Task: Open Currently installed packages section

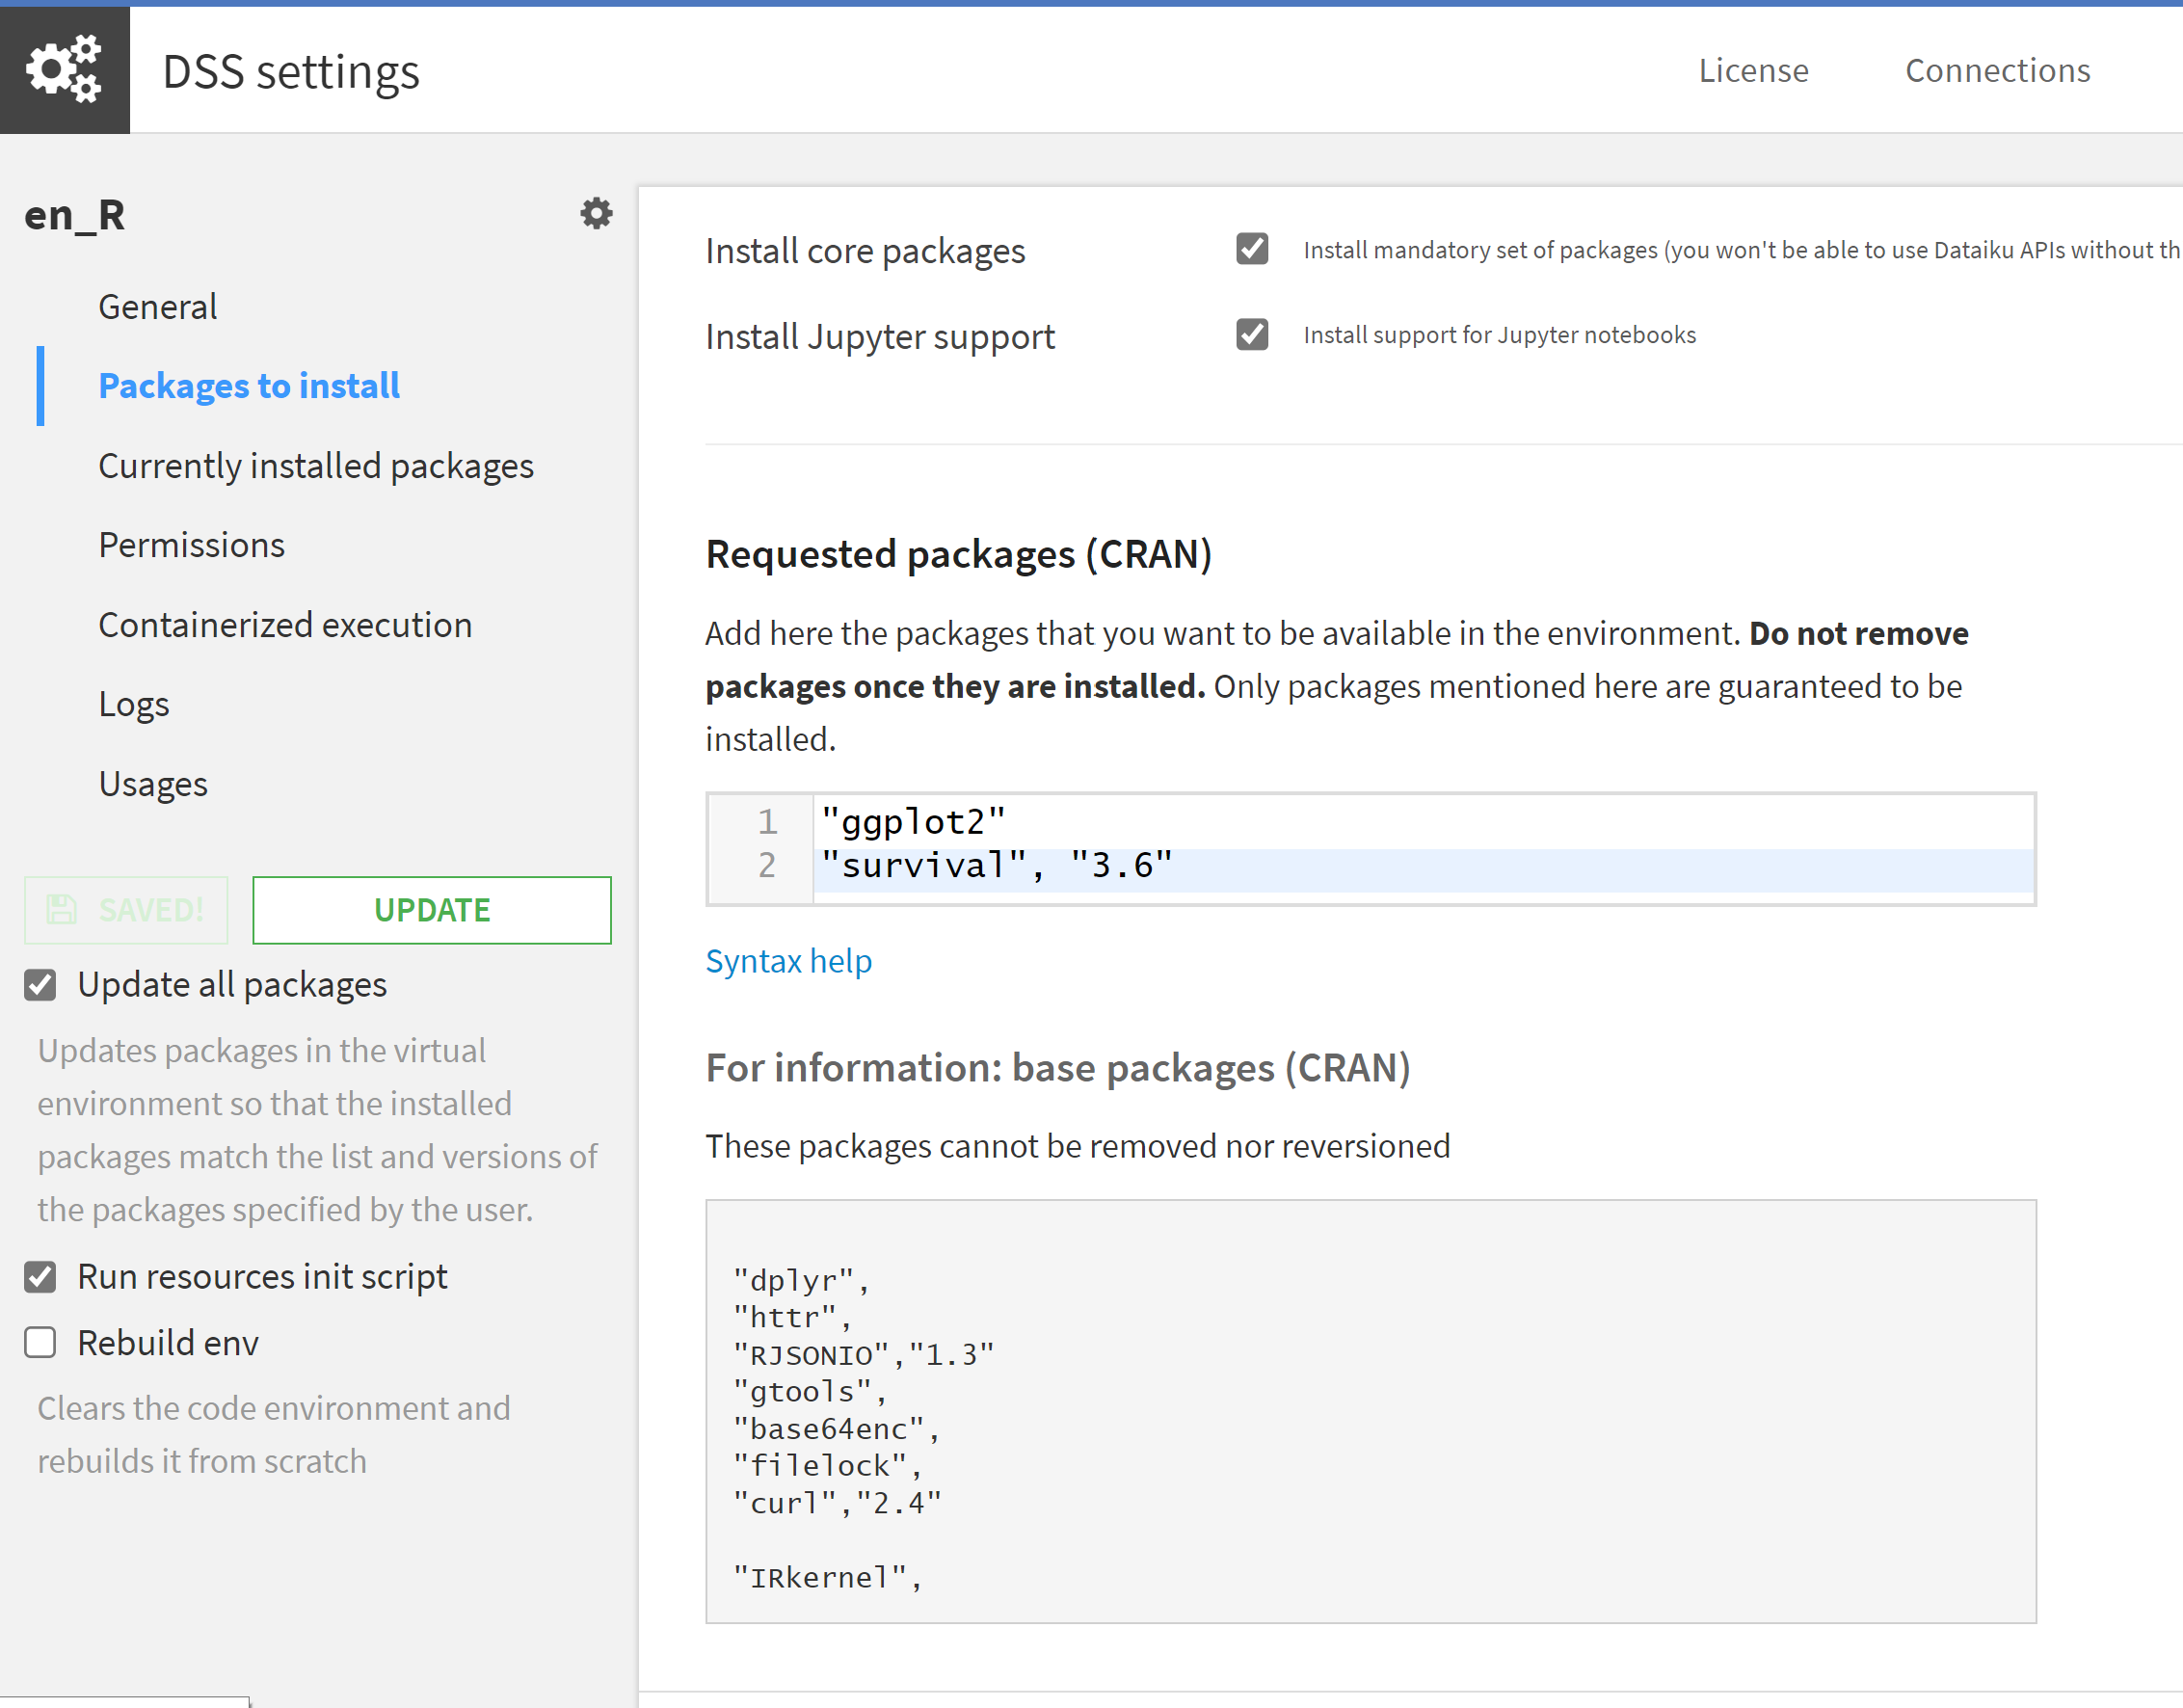Action: (x=316, y=466)
